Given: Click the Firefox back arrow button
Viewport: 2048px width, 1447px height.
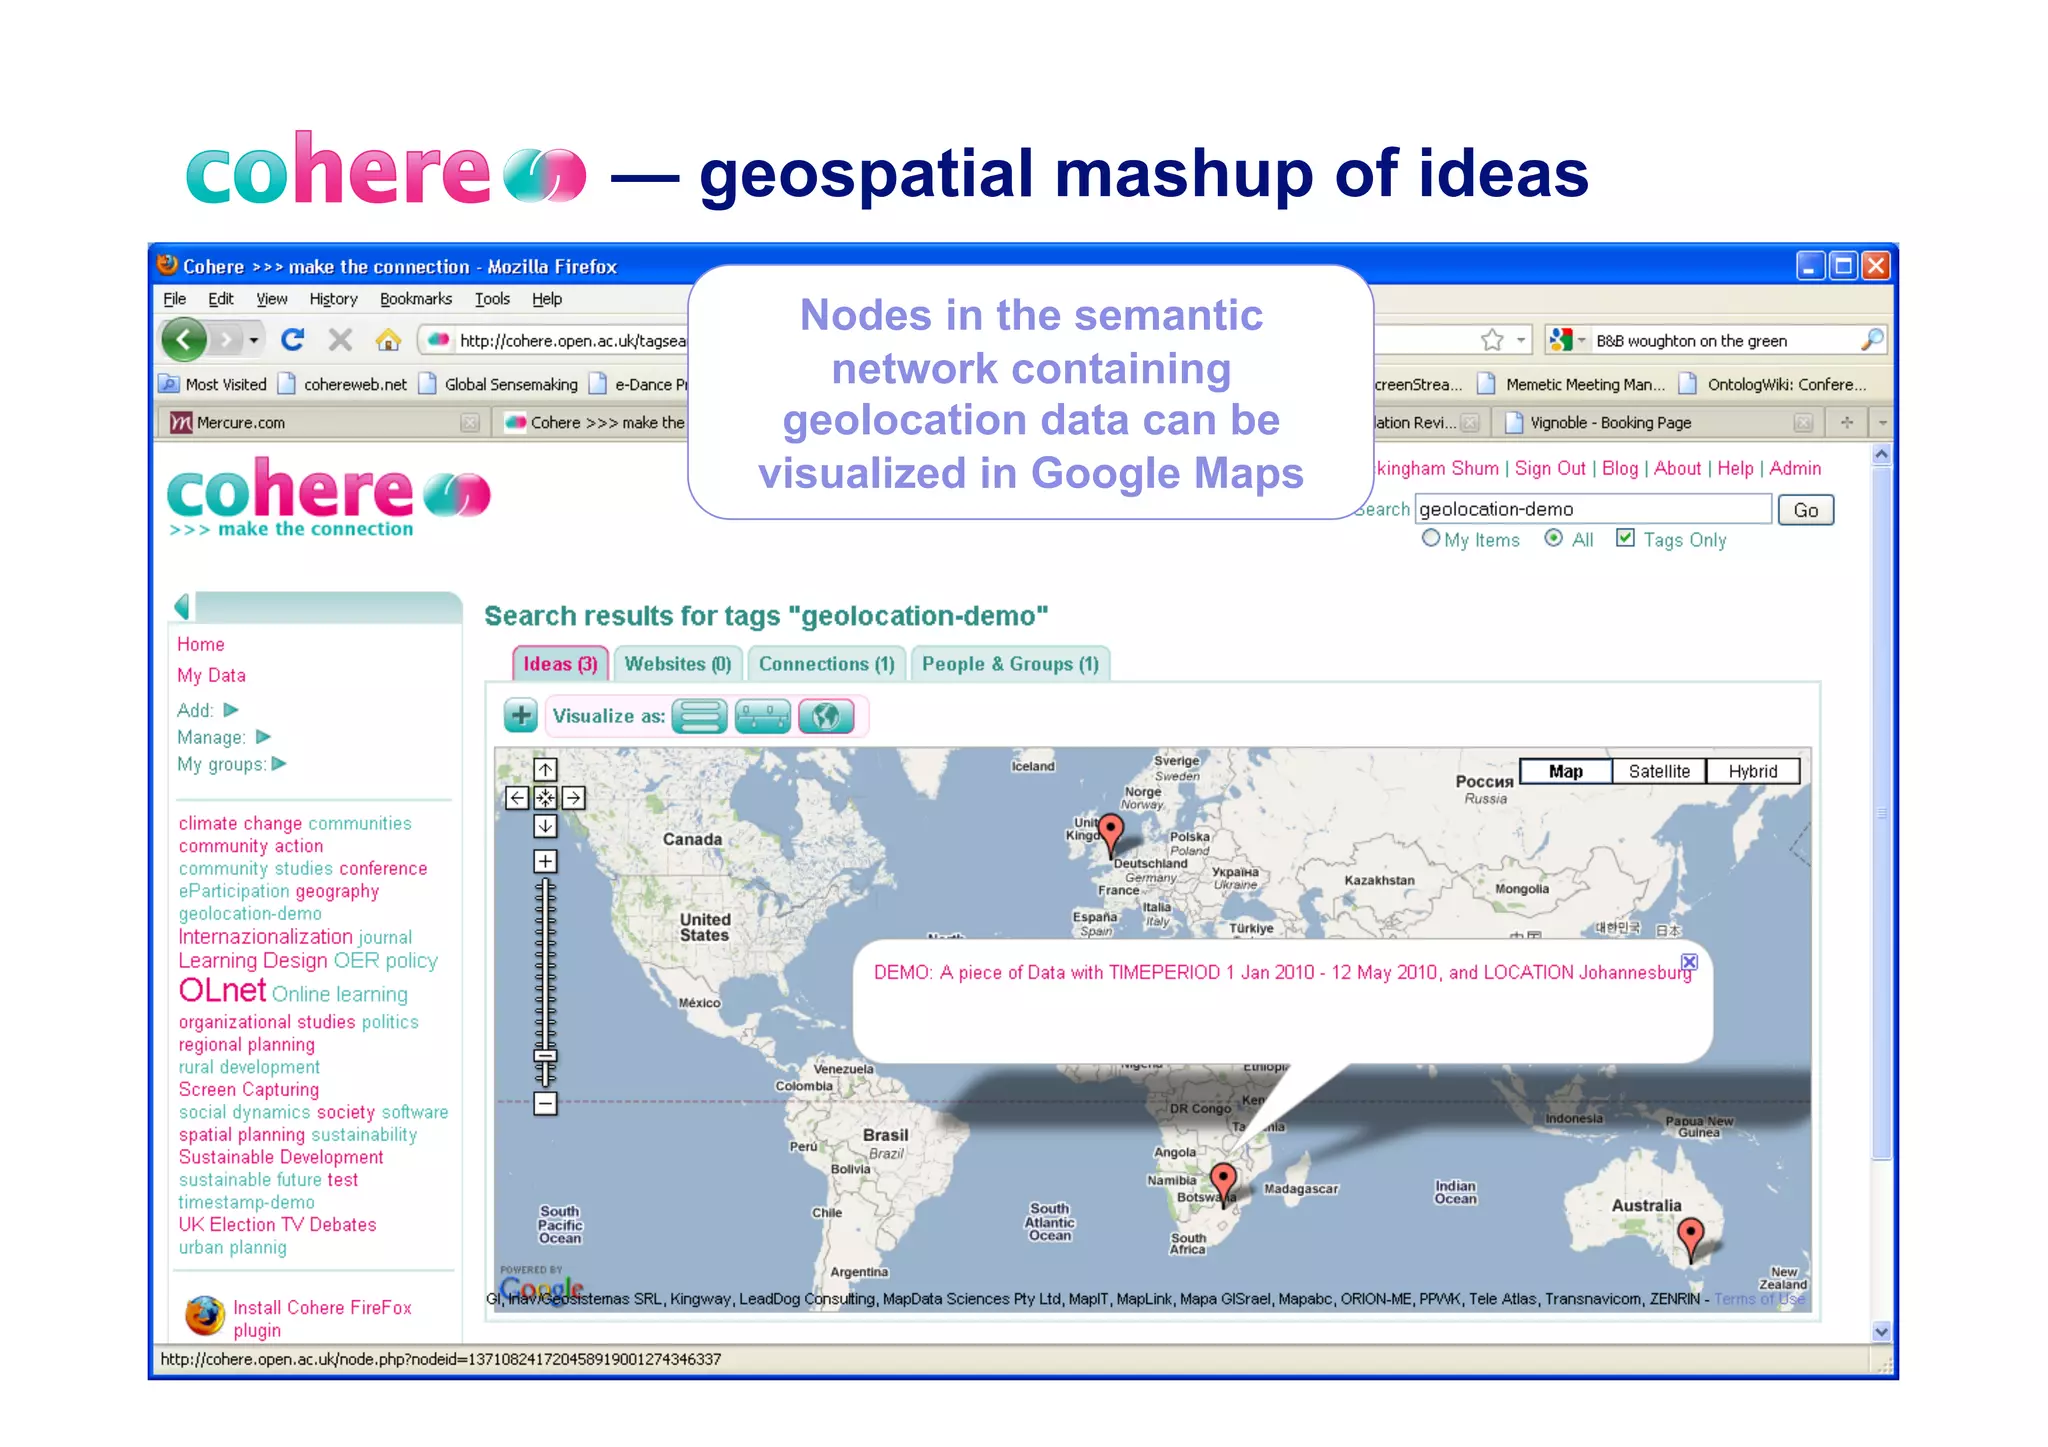Looking at the screenshot, I should click(x=184, y=340).
